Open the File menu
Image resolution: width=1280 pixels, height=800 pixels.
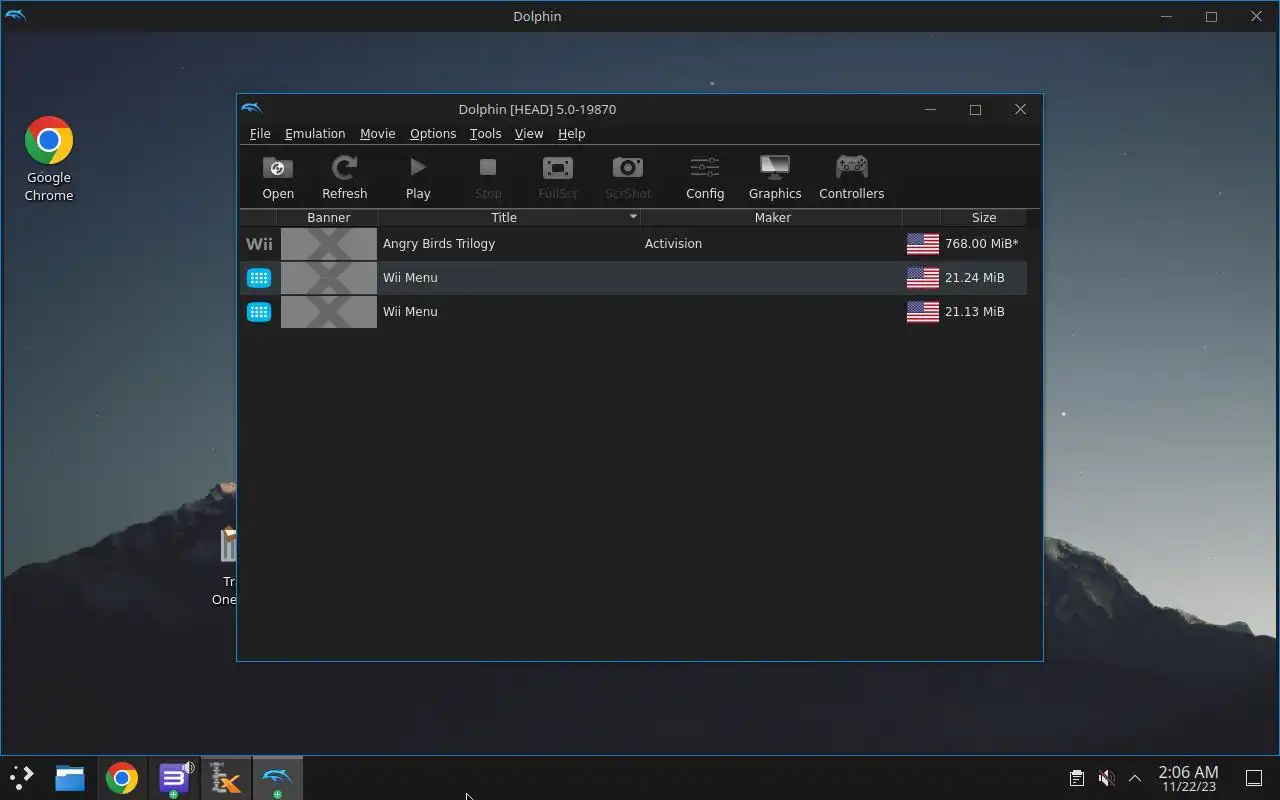260,134
